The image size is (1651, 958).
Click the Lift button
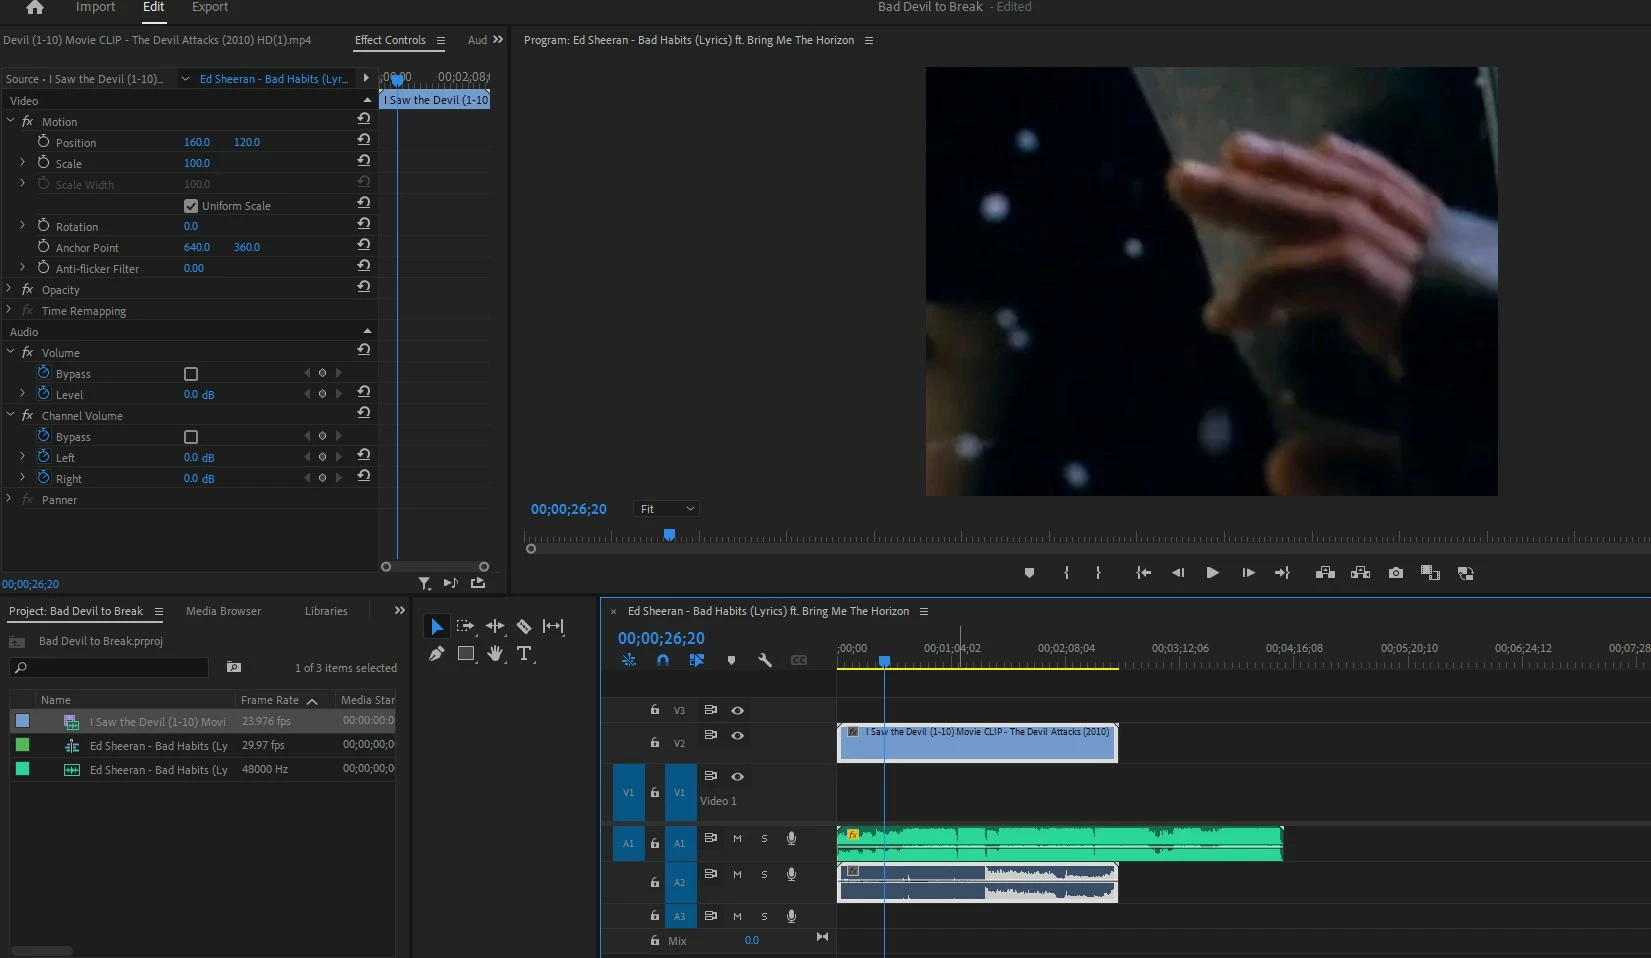point(1325,573)
